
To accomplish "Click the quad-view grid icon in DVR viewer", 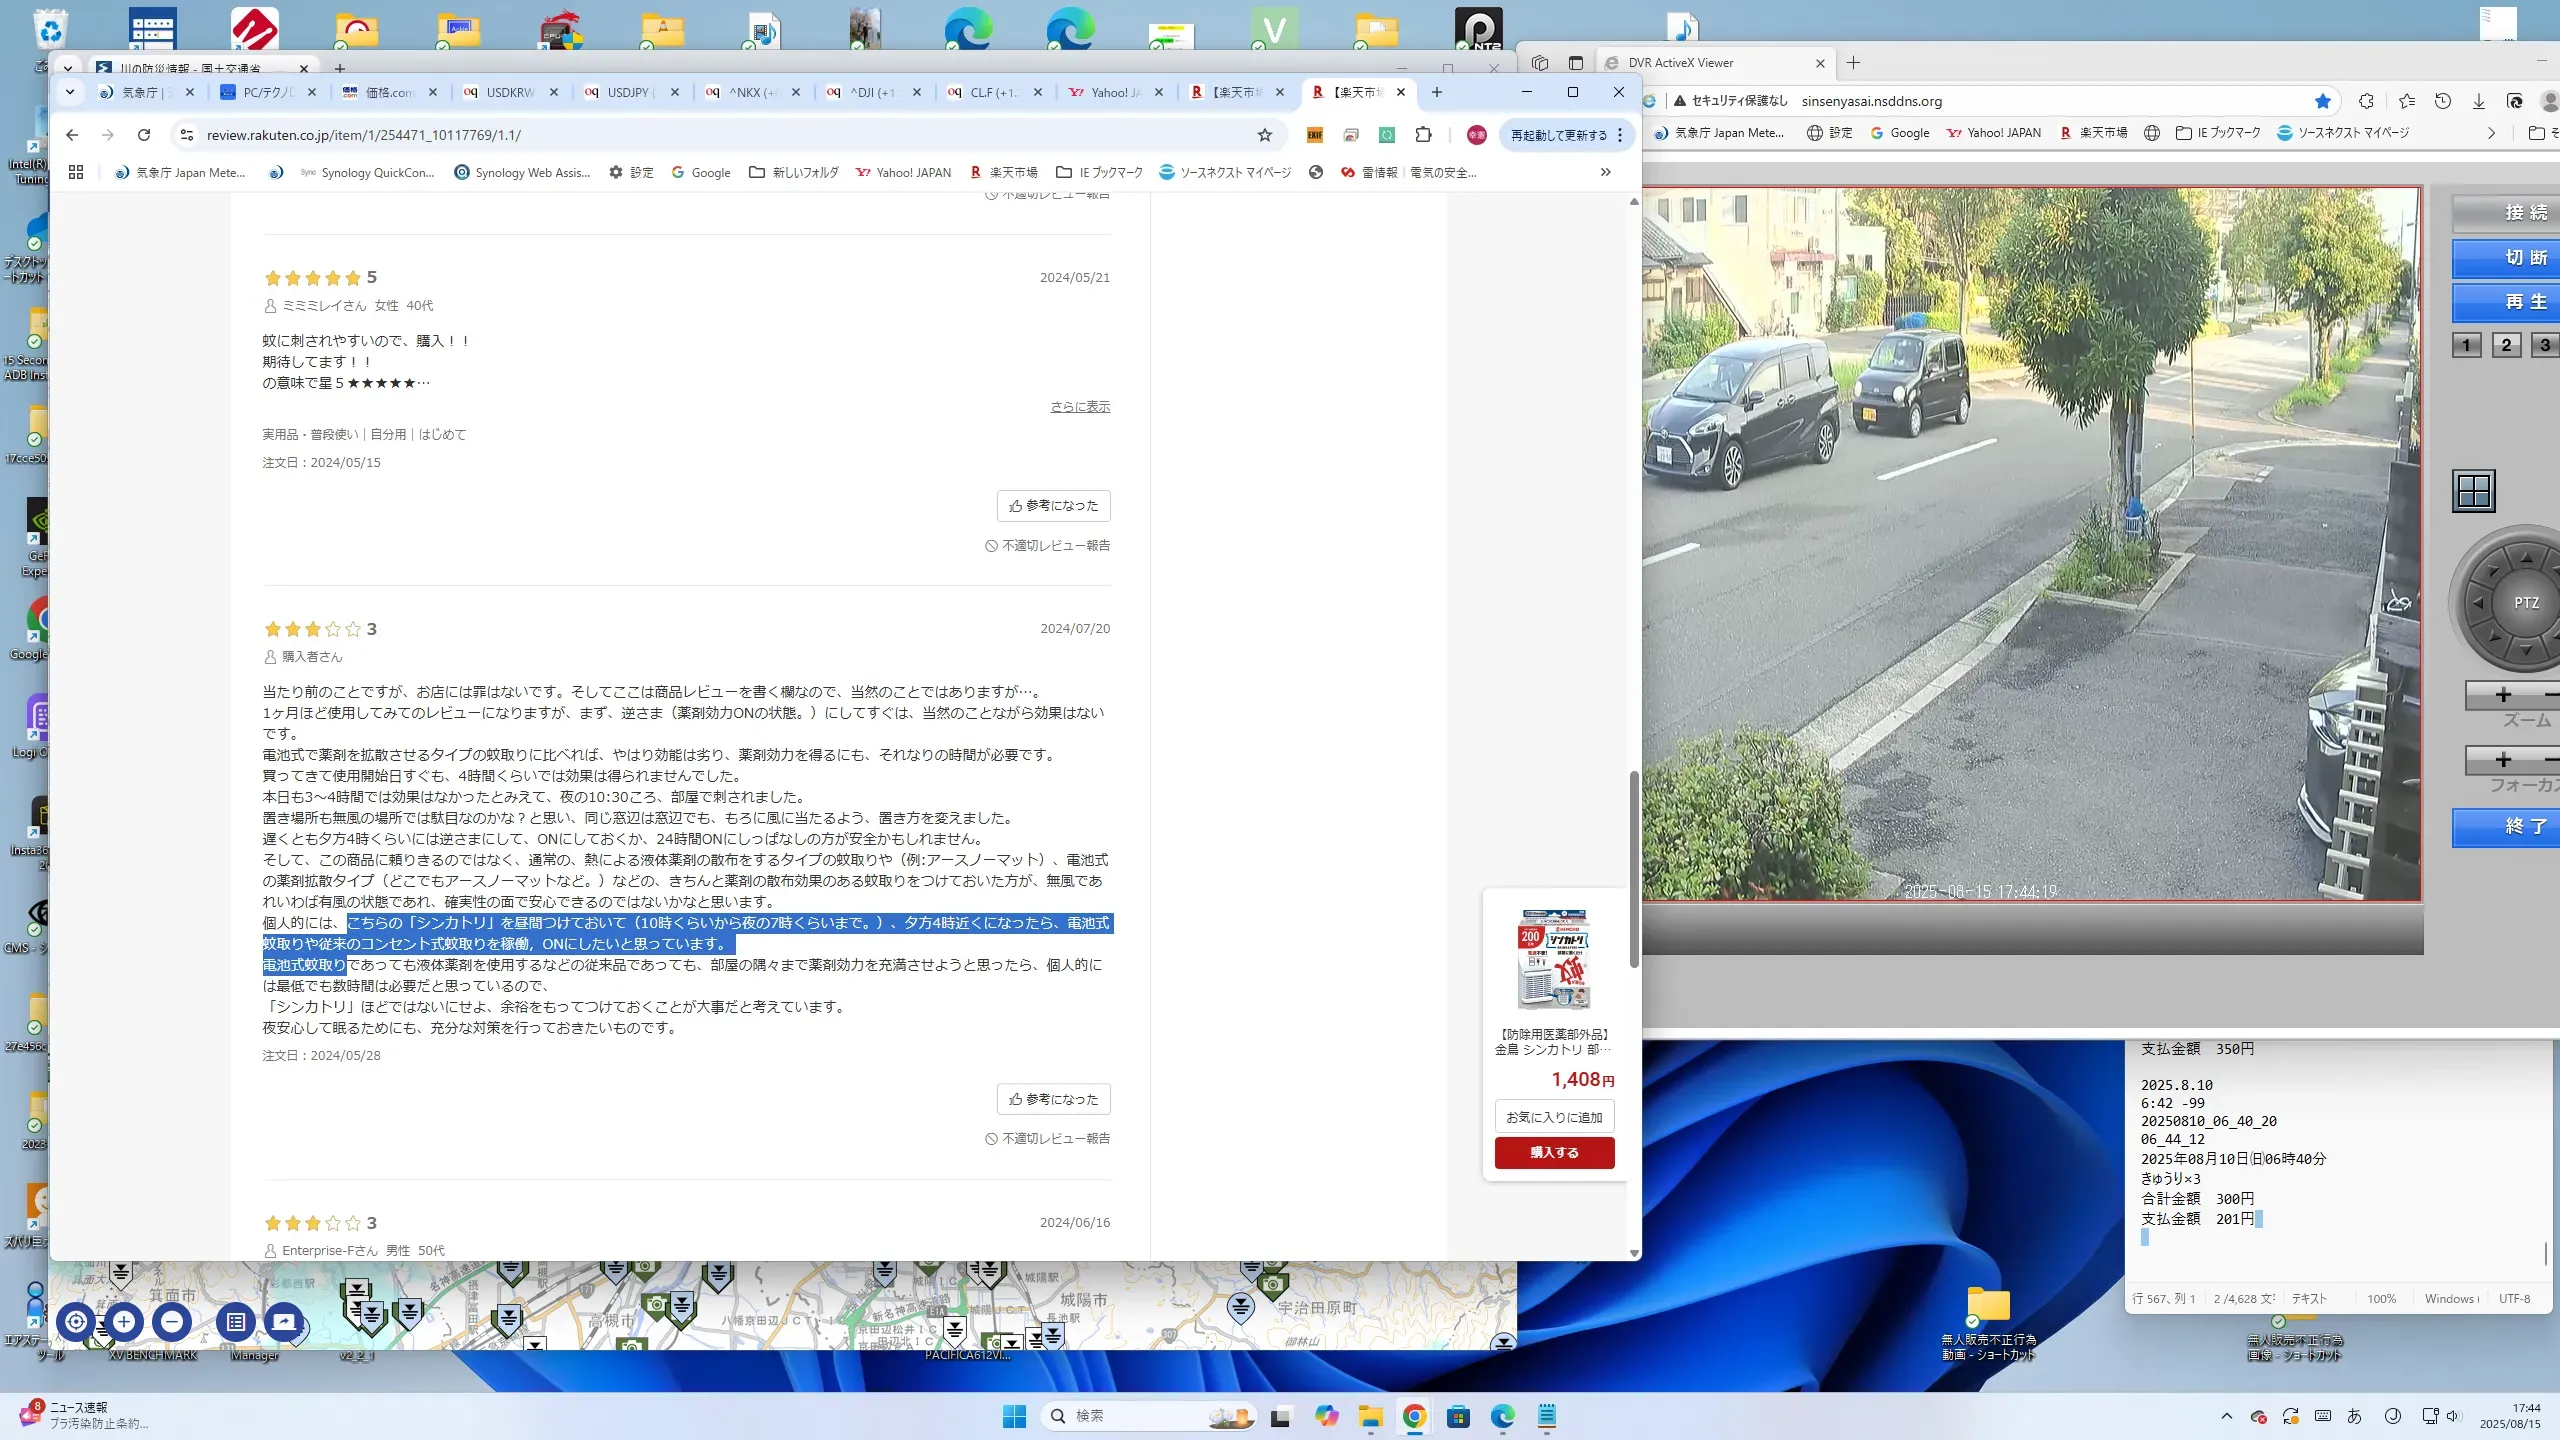I will 2474,491.
